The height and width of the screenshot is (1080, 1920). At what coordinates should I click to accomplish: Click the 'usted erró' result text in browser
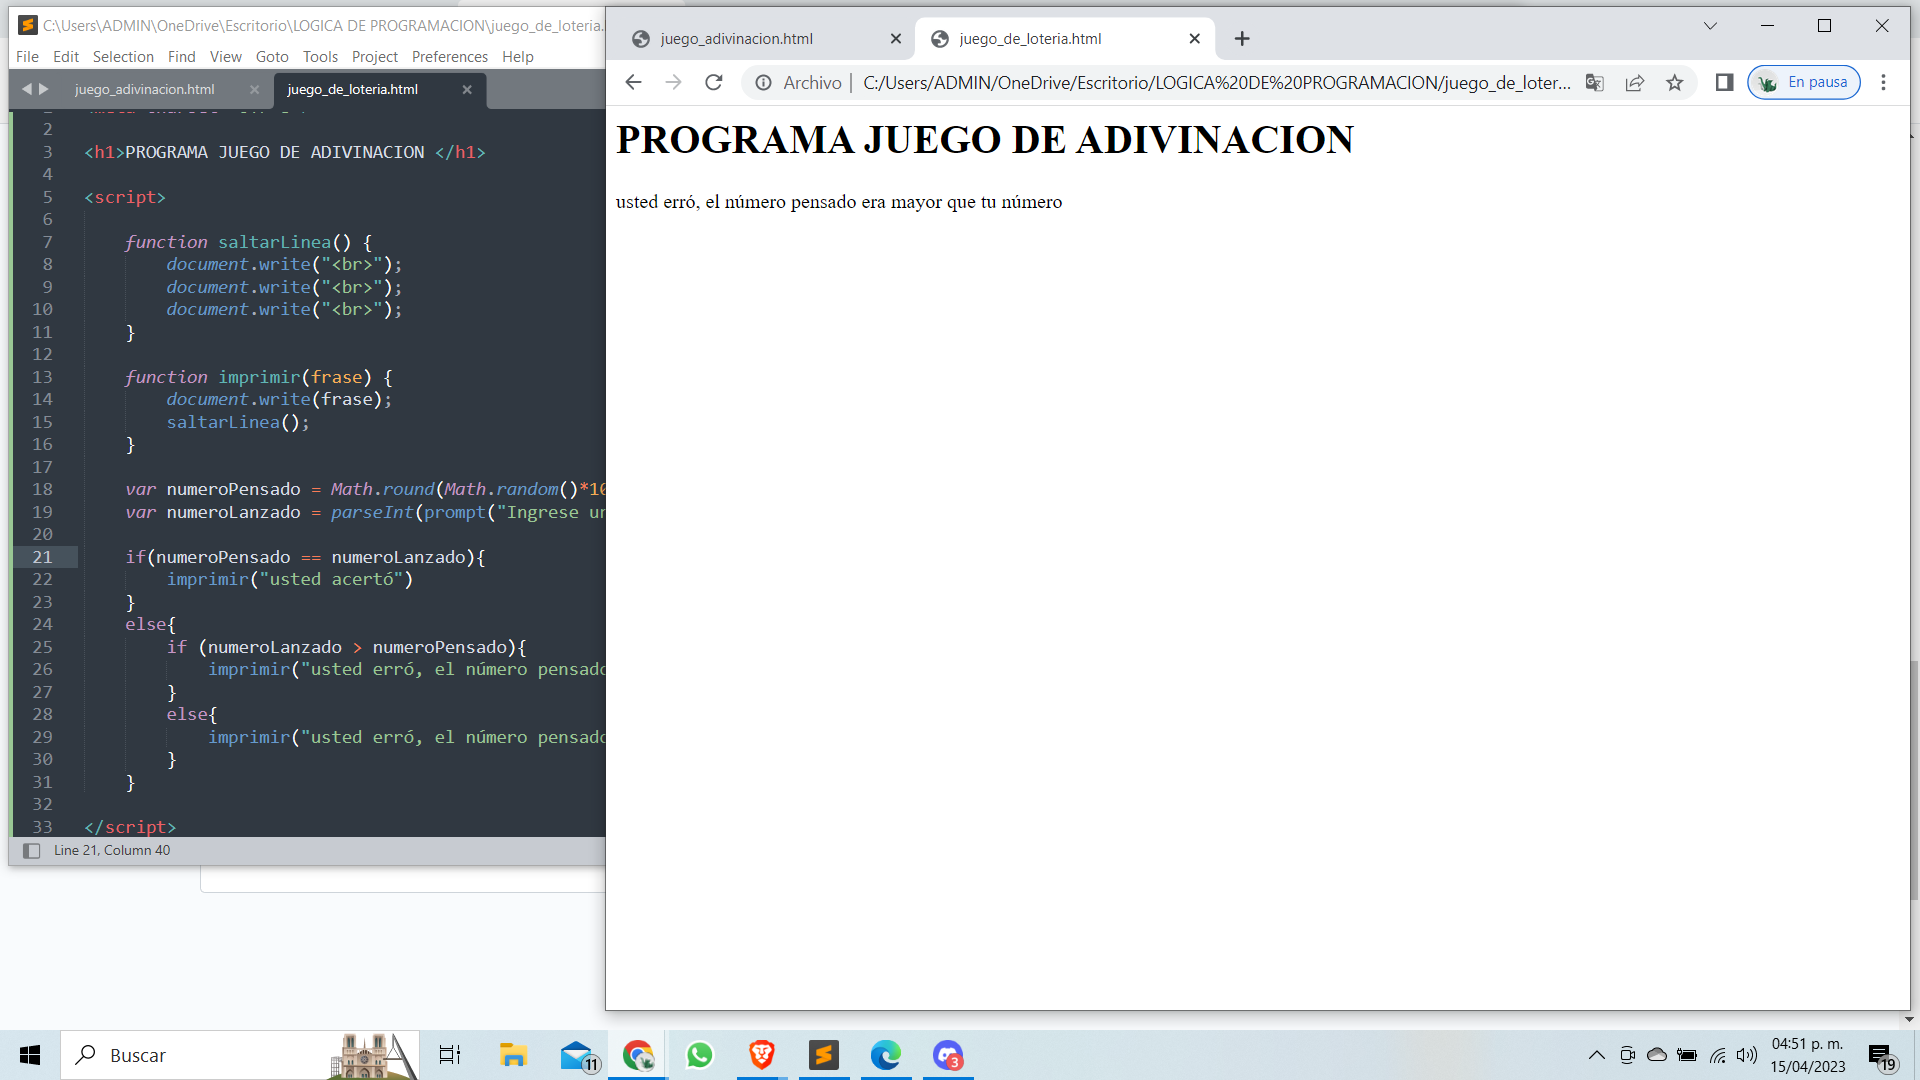coord(838,202)
